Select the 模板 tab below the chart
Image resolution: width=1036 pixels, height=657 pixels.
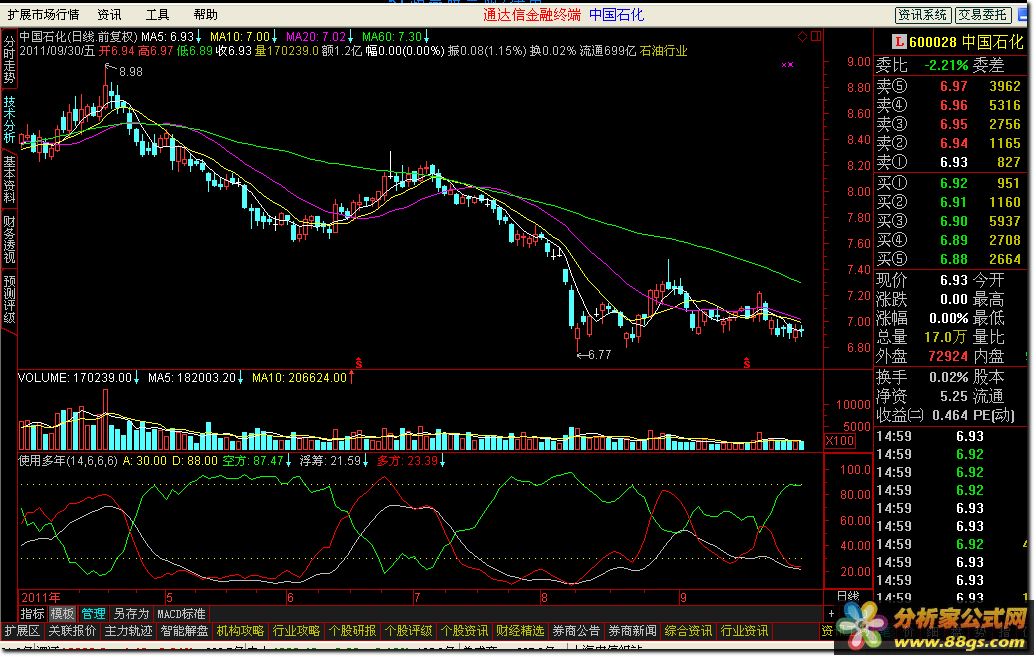(x=62, y=614)
